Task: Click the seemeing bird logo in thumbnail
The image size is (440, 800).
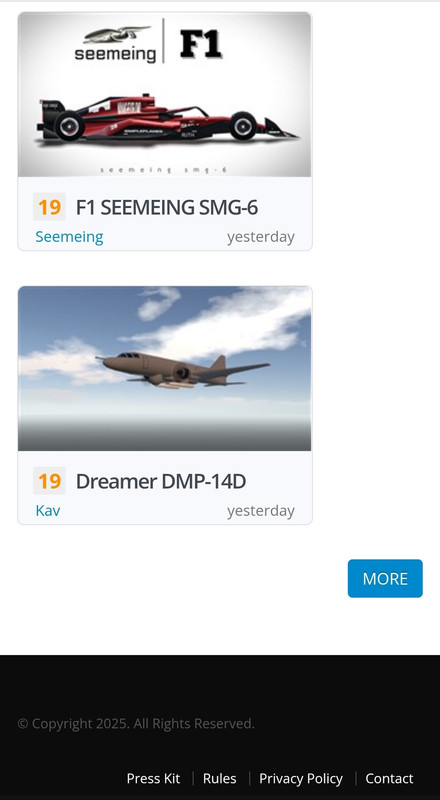Action: 116,35
